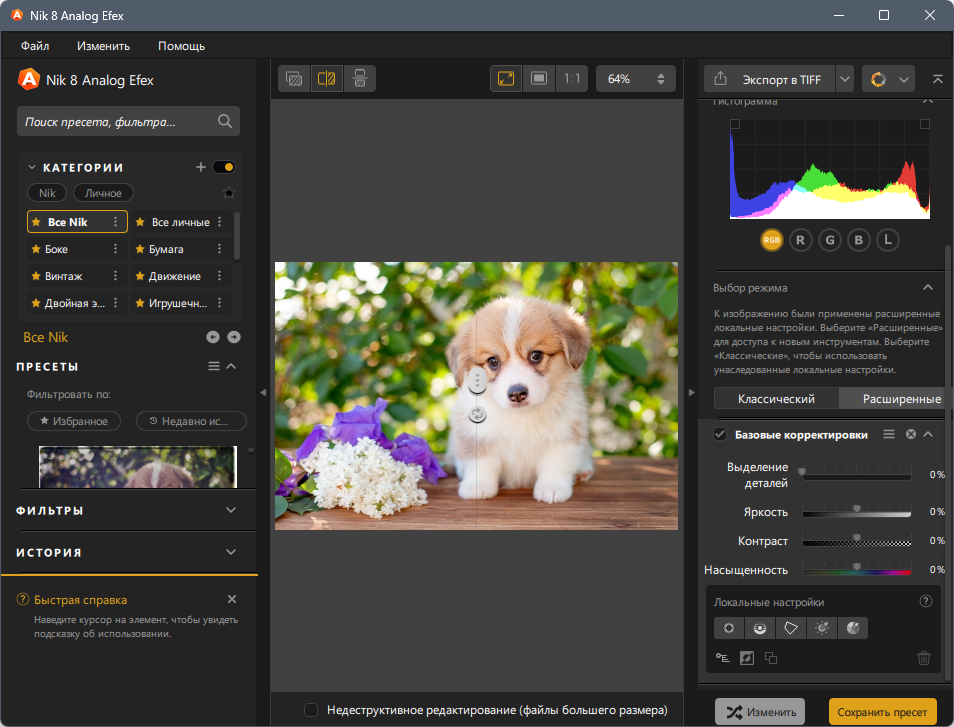Select the split preview compare icon
This screenshot has width=954, height=727.
point(326,78)
